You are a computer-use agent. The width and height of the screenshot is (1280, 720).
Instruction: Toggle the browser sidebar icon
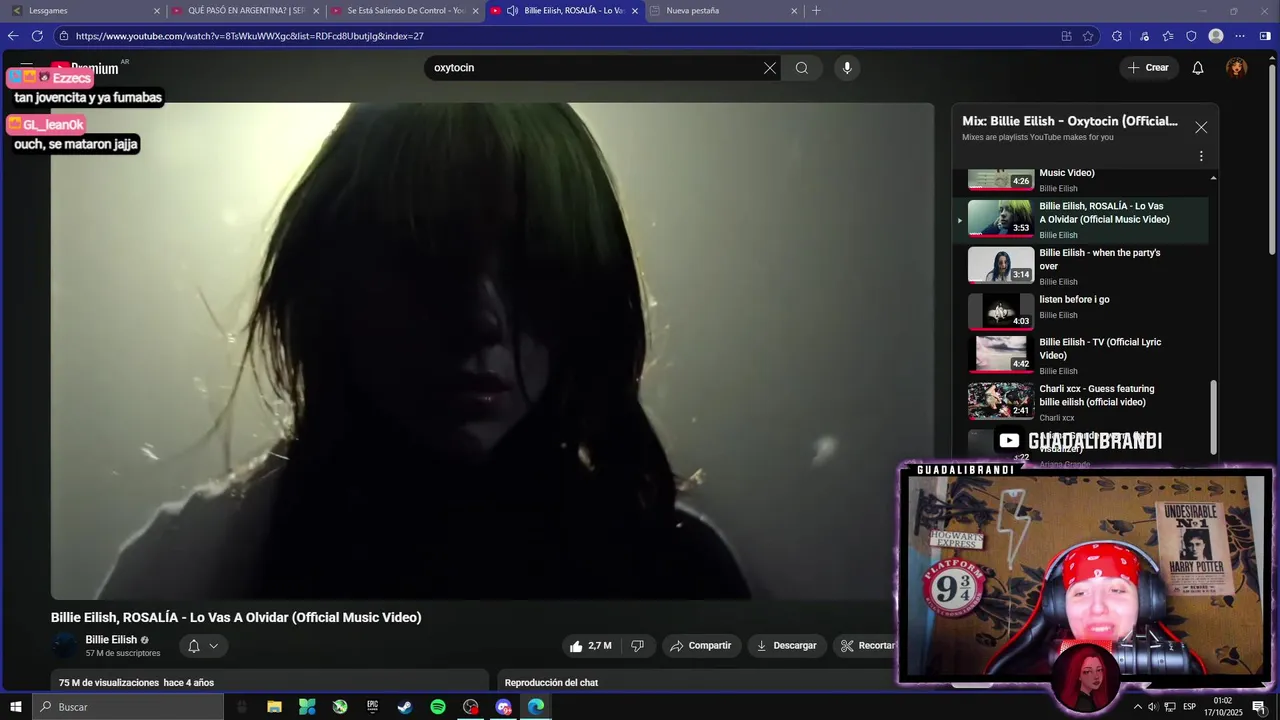coord(1265,36)
